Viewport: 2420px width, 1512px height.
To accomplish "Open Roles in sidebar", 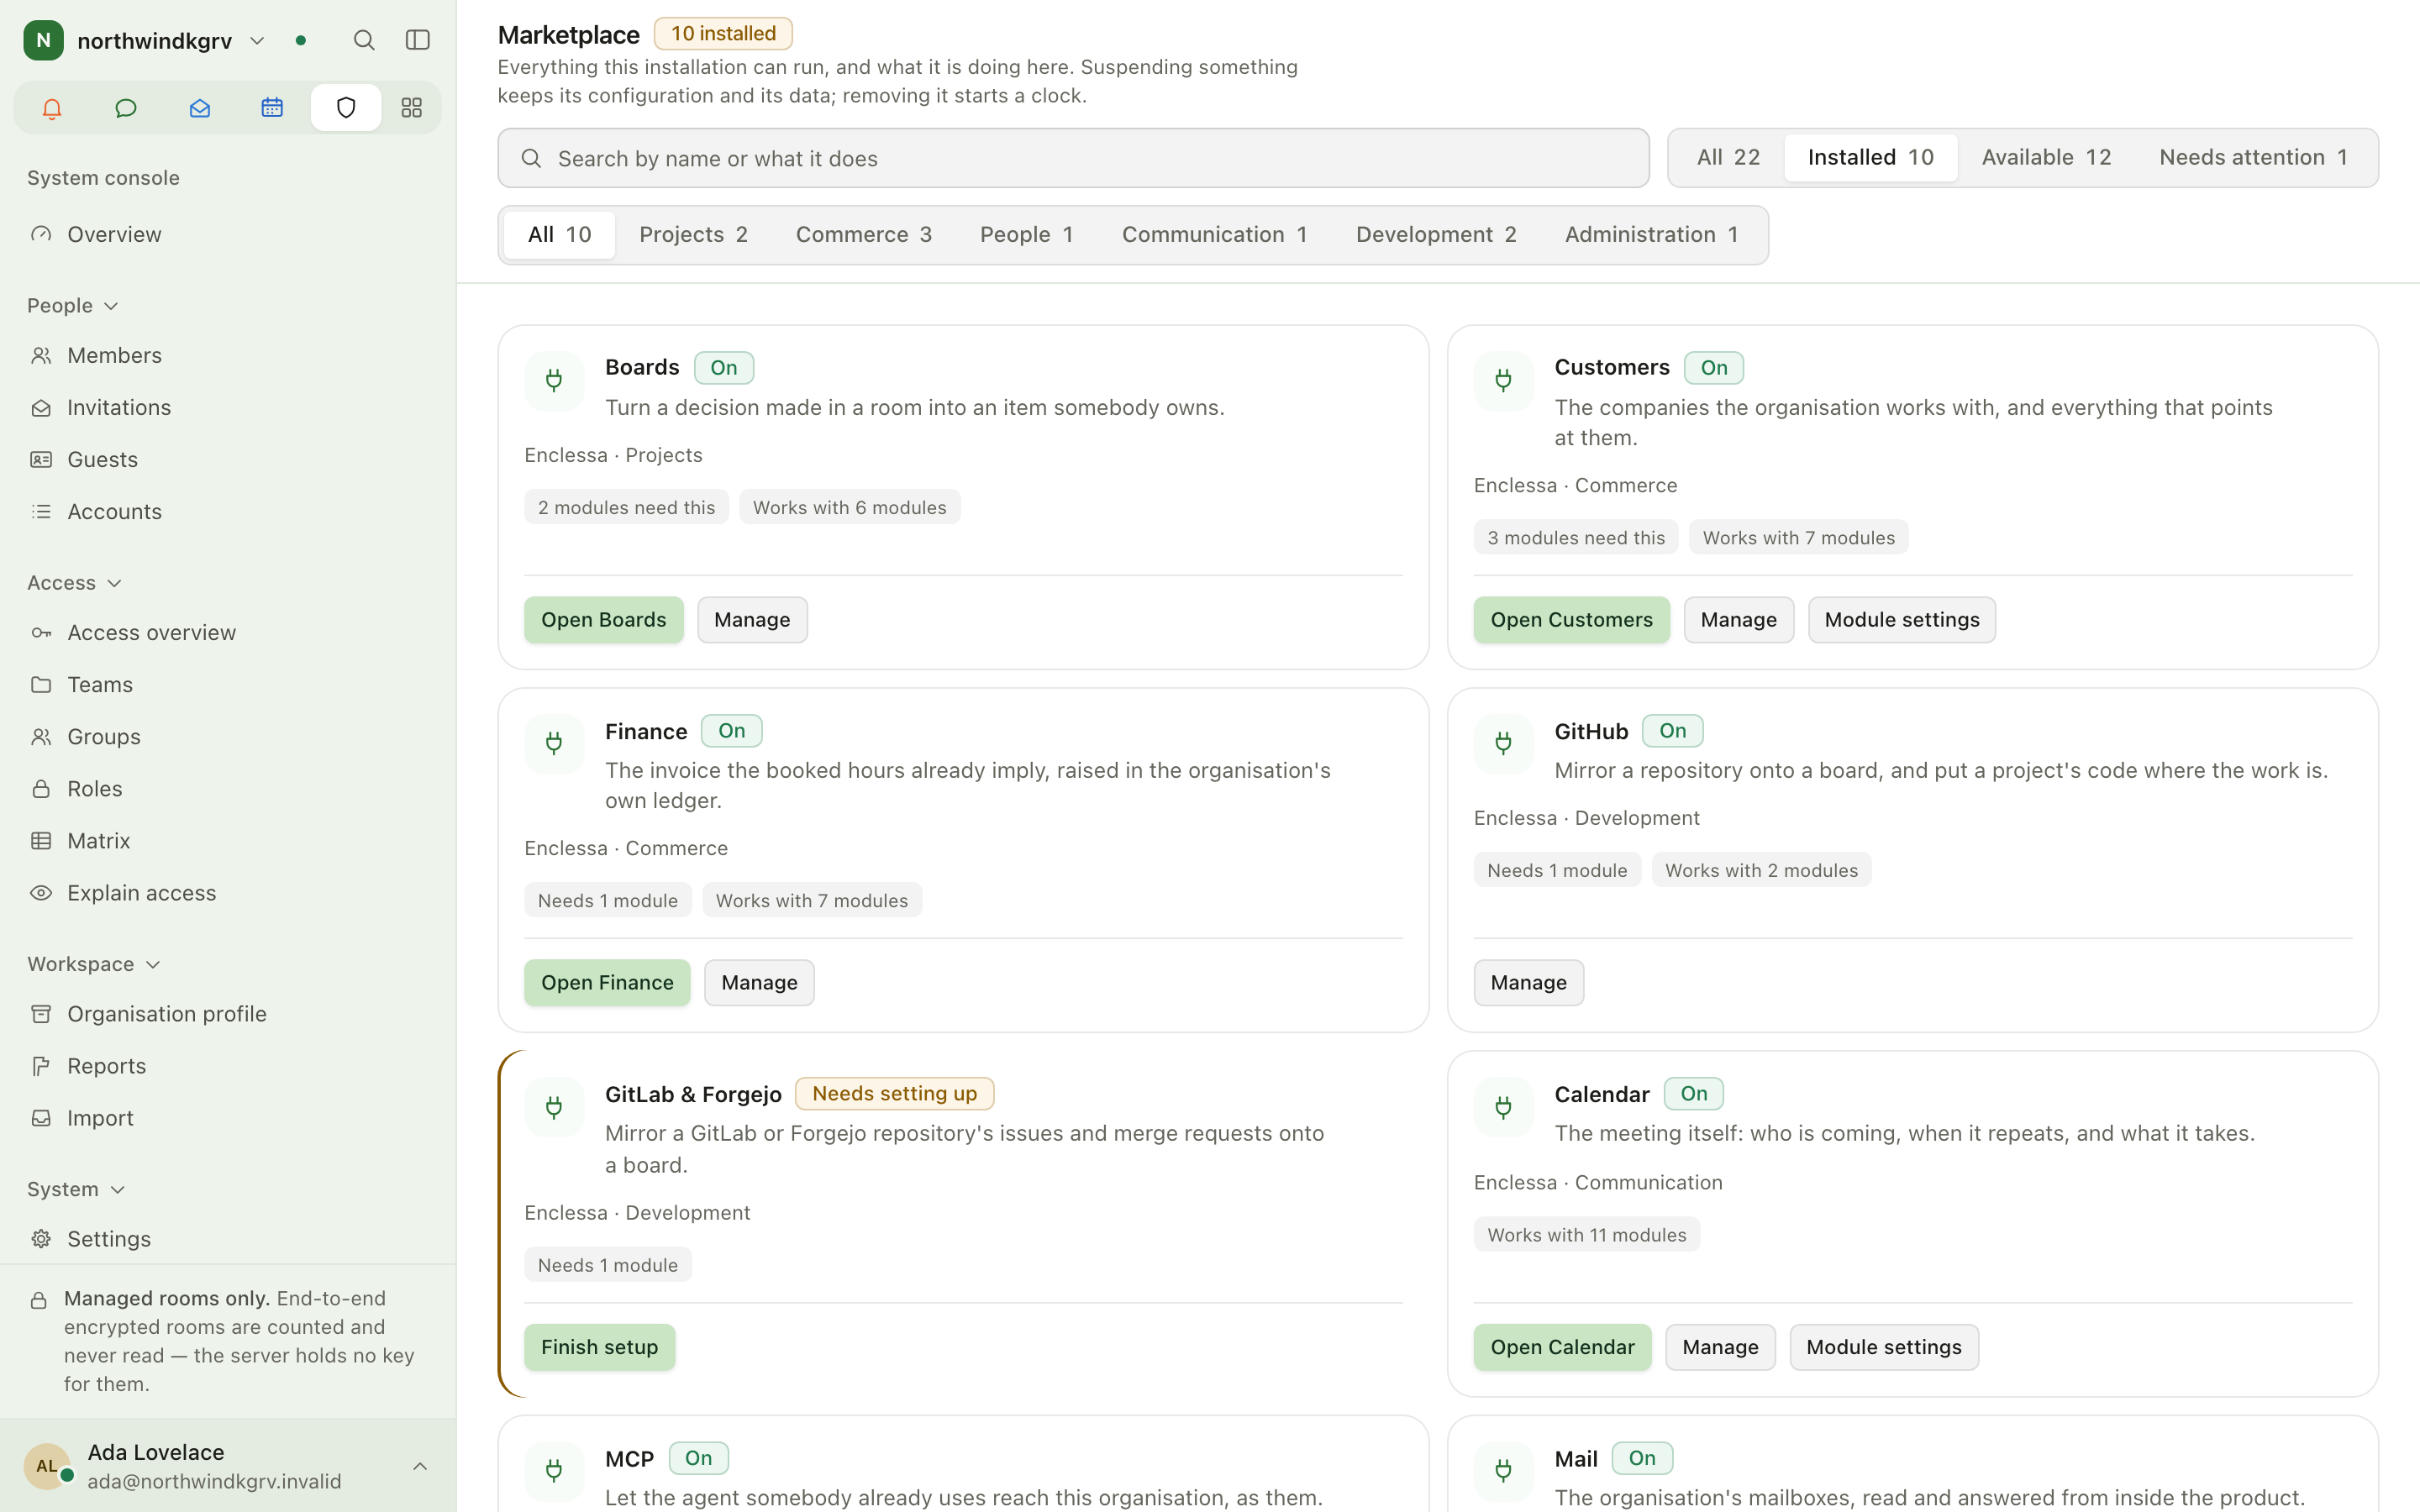I will point(228,788).
